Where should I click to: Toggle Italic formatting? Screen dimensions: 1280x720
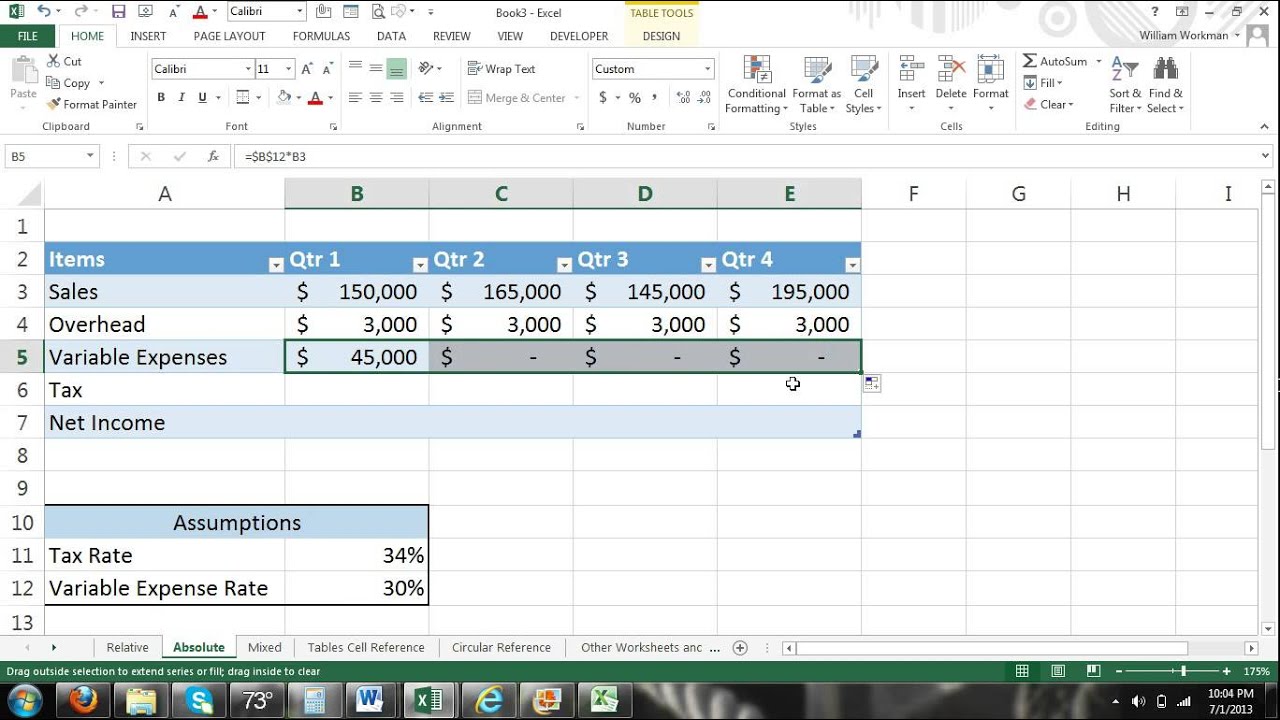point(182,98)
